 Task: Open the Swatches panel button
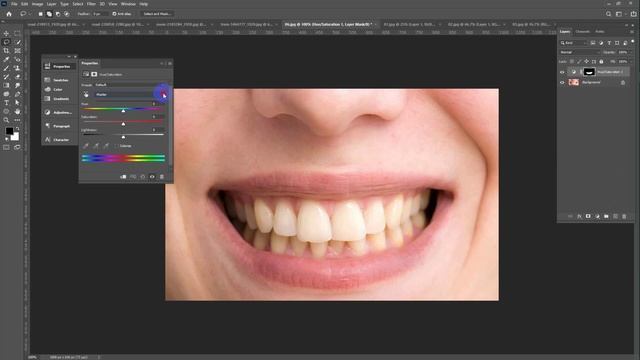[59, 80]
